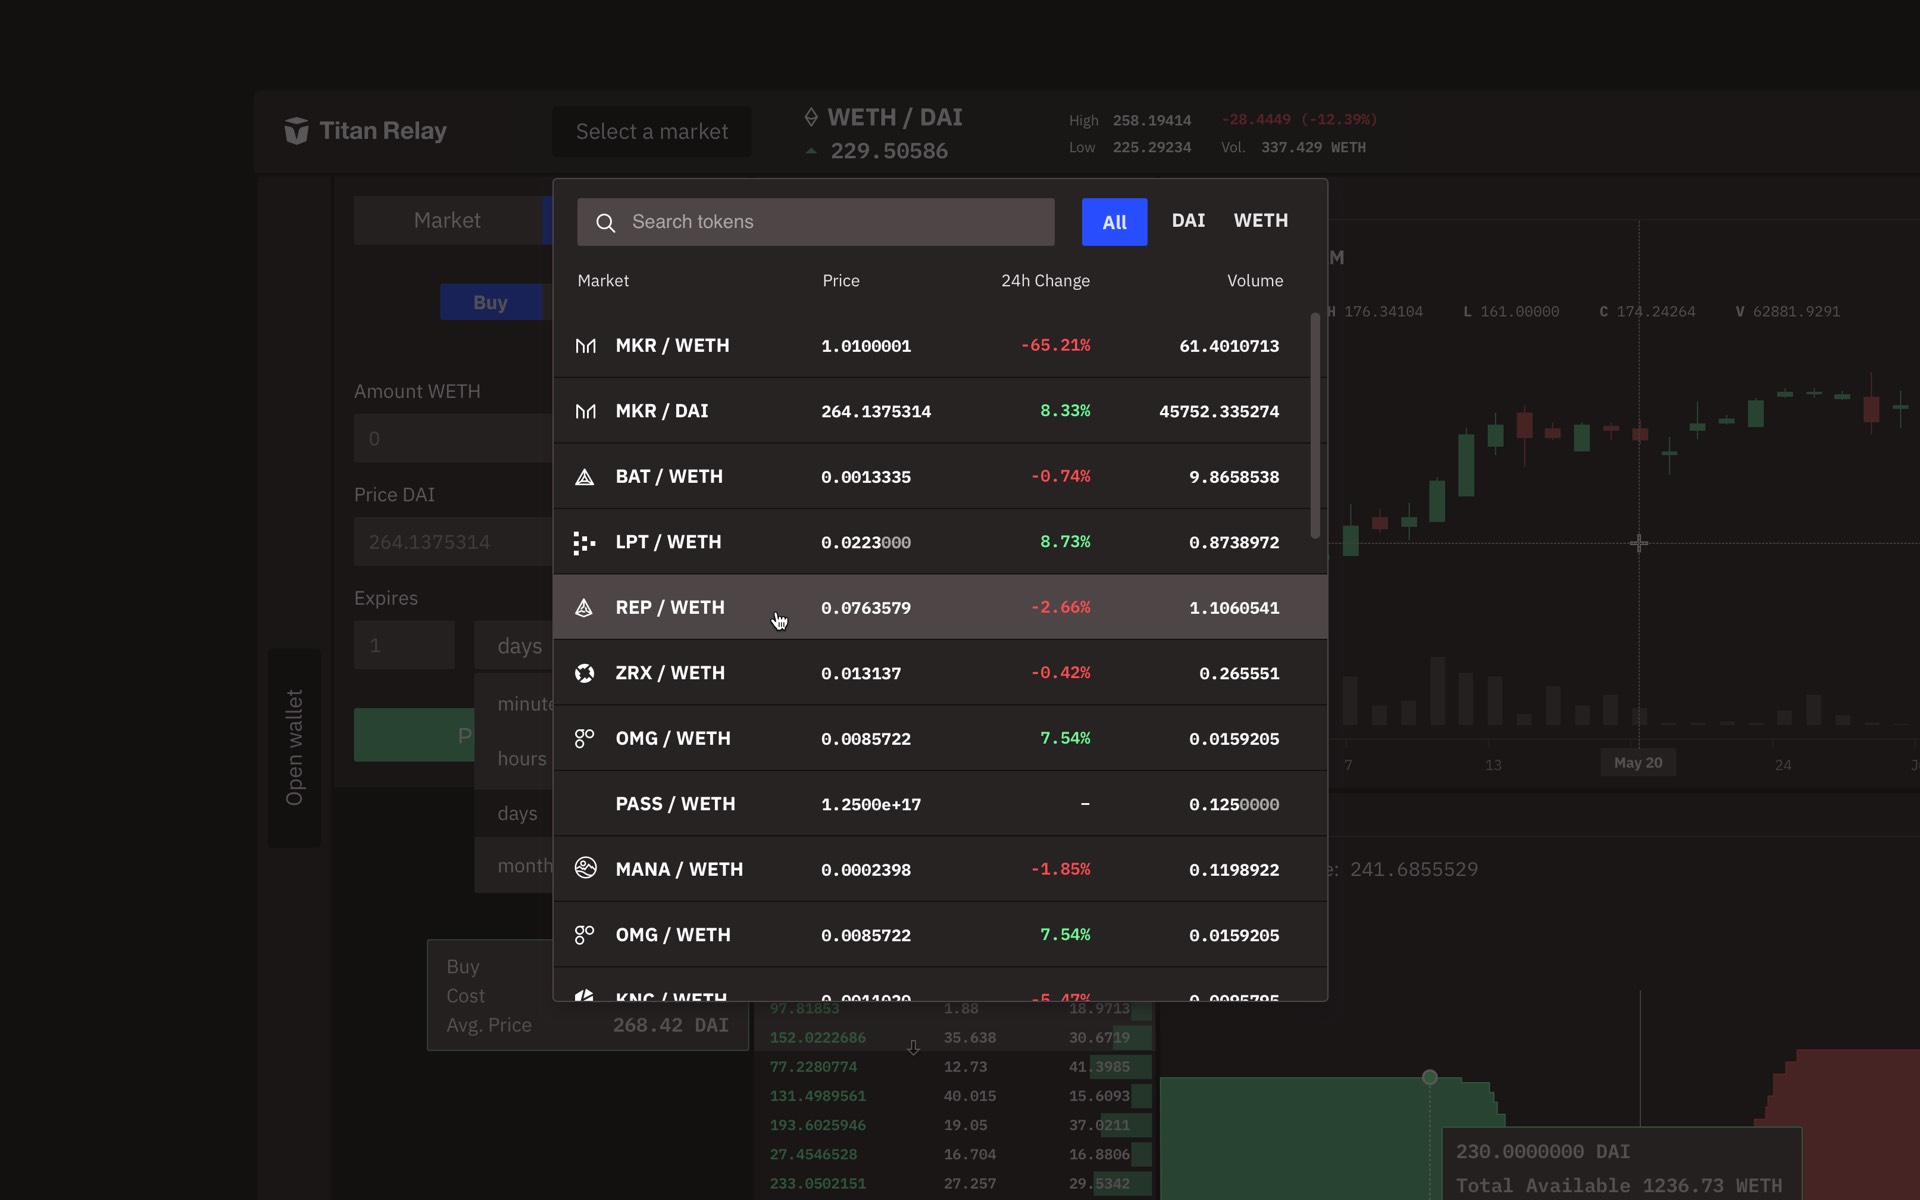Click the REP / WETH token icon
The height and width of the screenshot is (1200, 1920).
585,608
